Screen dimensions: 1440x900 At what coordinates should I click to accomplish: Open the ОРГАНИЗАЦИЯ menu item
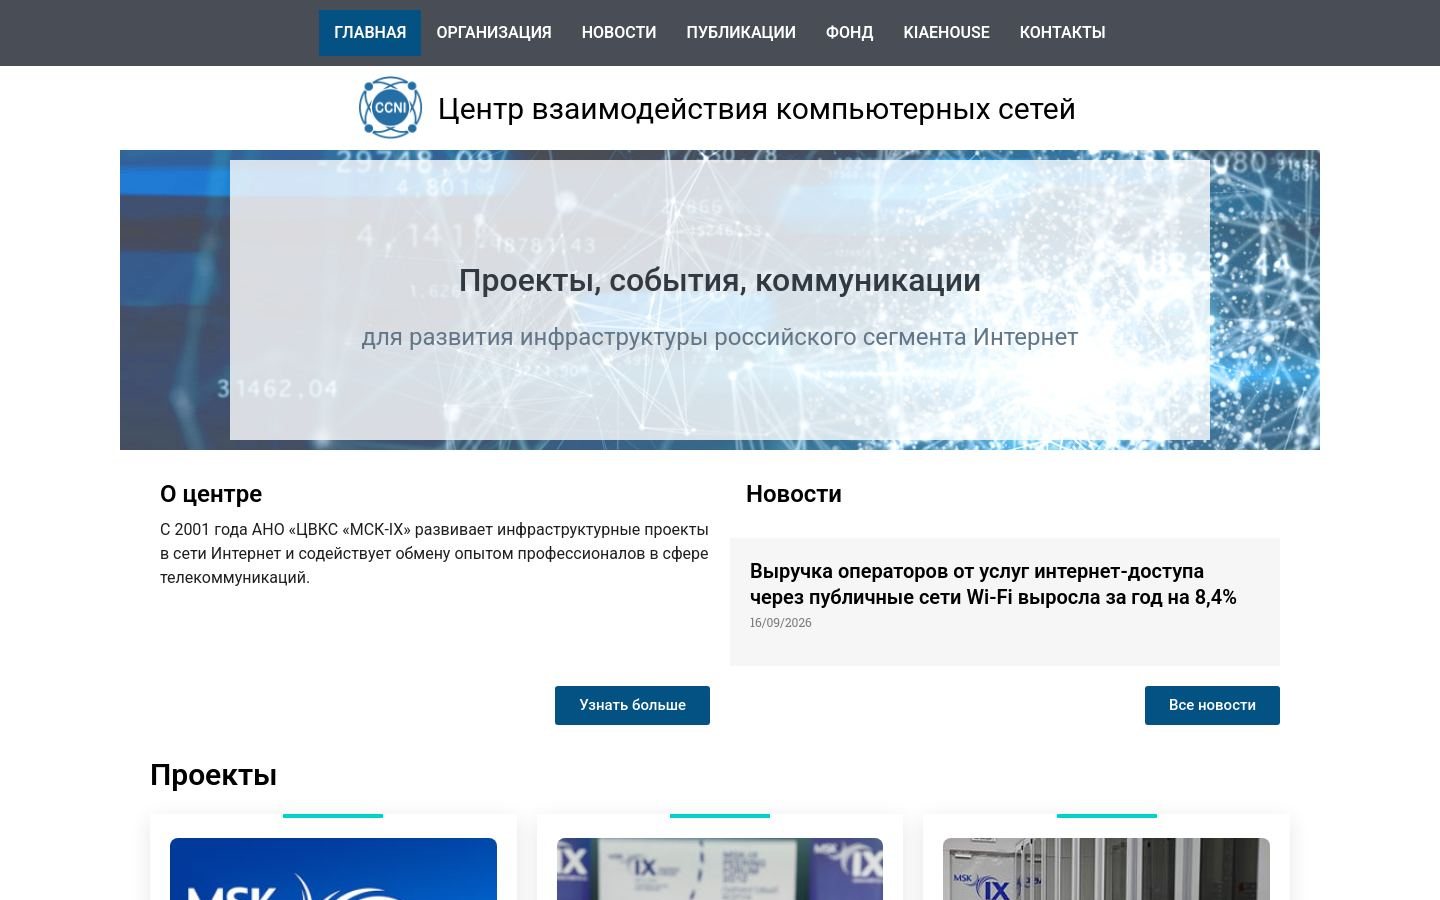(x=494, y=33)
